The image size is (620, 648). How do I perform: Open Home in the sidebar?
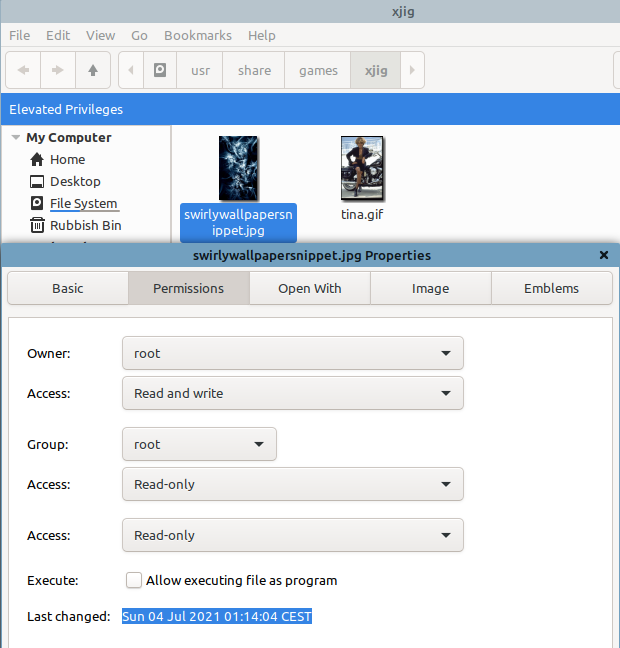click(x=67, y=160)
